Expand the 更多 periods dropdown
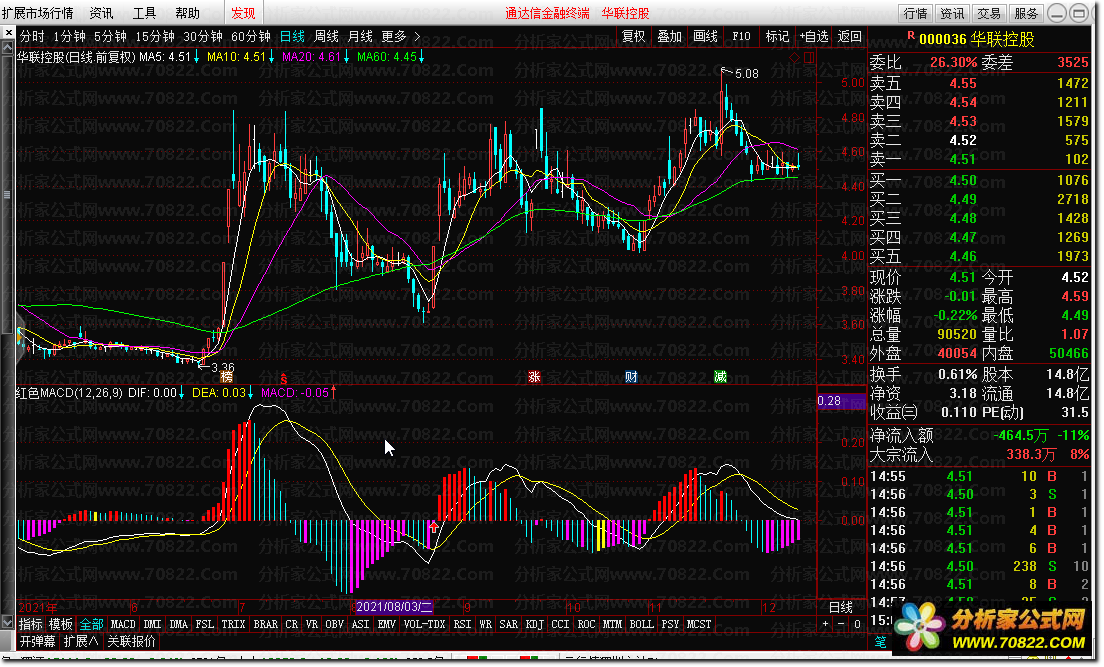 (401, 37)
